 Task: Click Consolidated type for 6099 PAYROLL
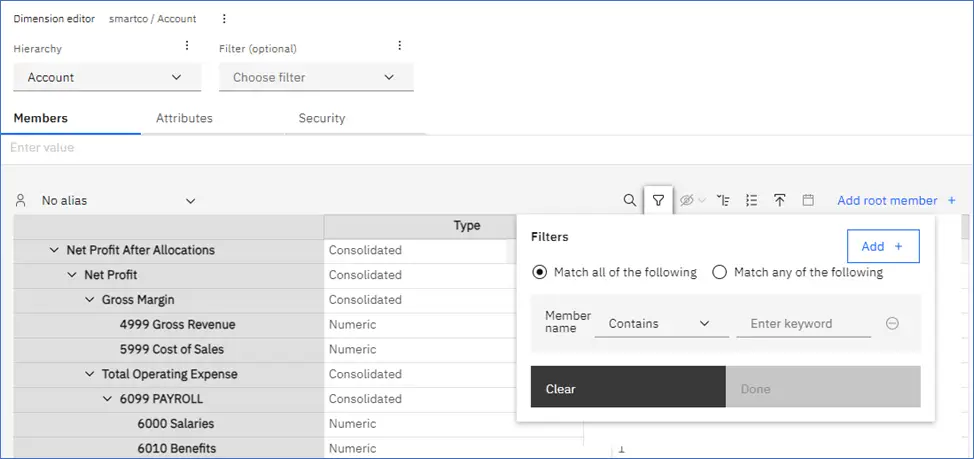(365, 399)
